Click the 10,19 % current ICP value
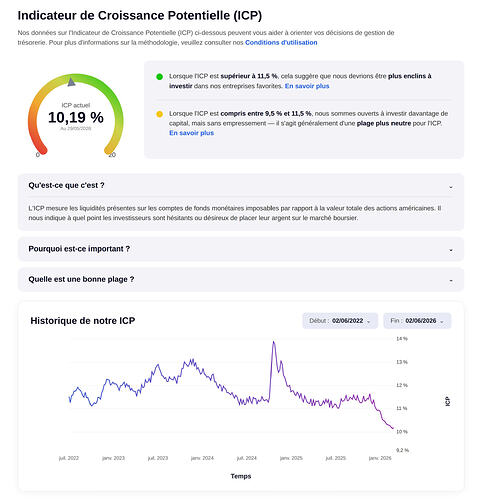Viewport: 482px width, 500px height. 76,118
